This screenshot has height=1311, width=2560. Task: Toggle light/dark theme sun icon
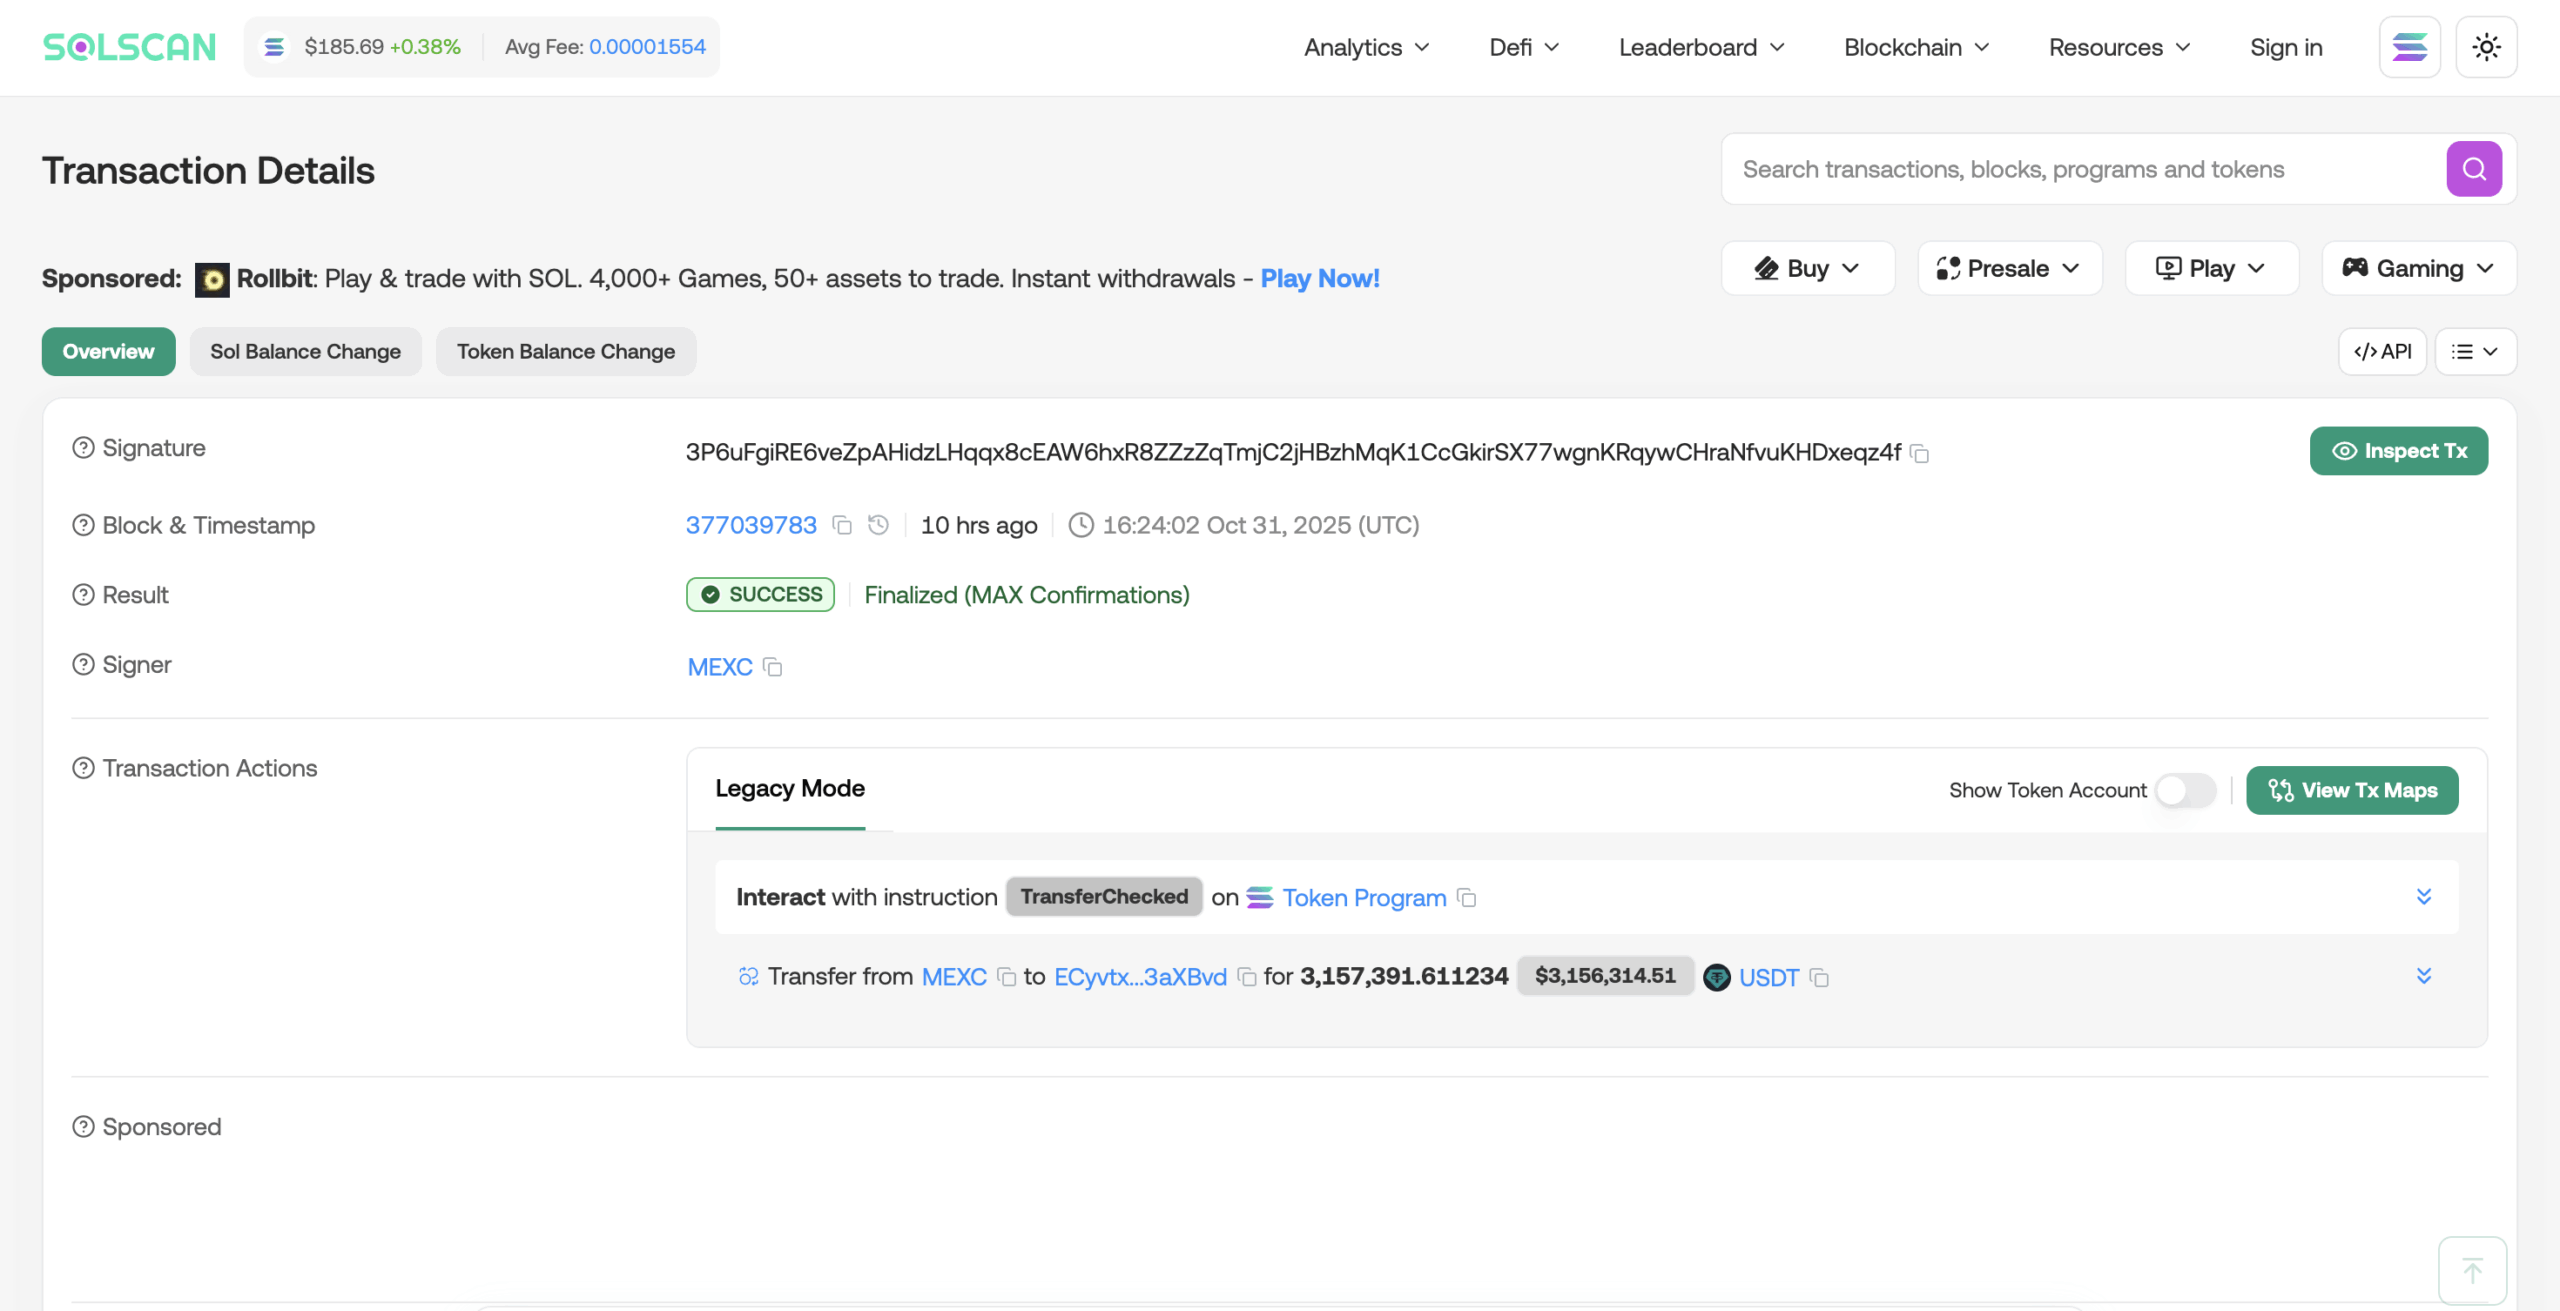pyautogui.click(x=2486, y=47)
